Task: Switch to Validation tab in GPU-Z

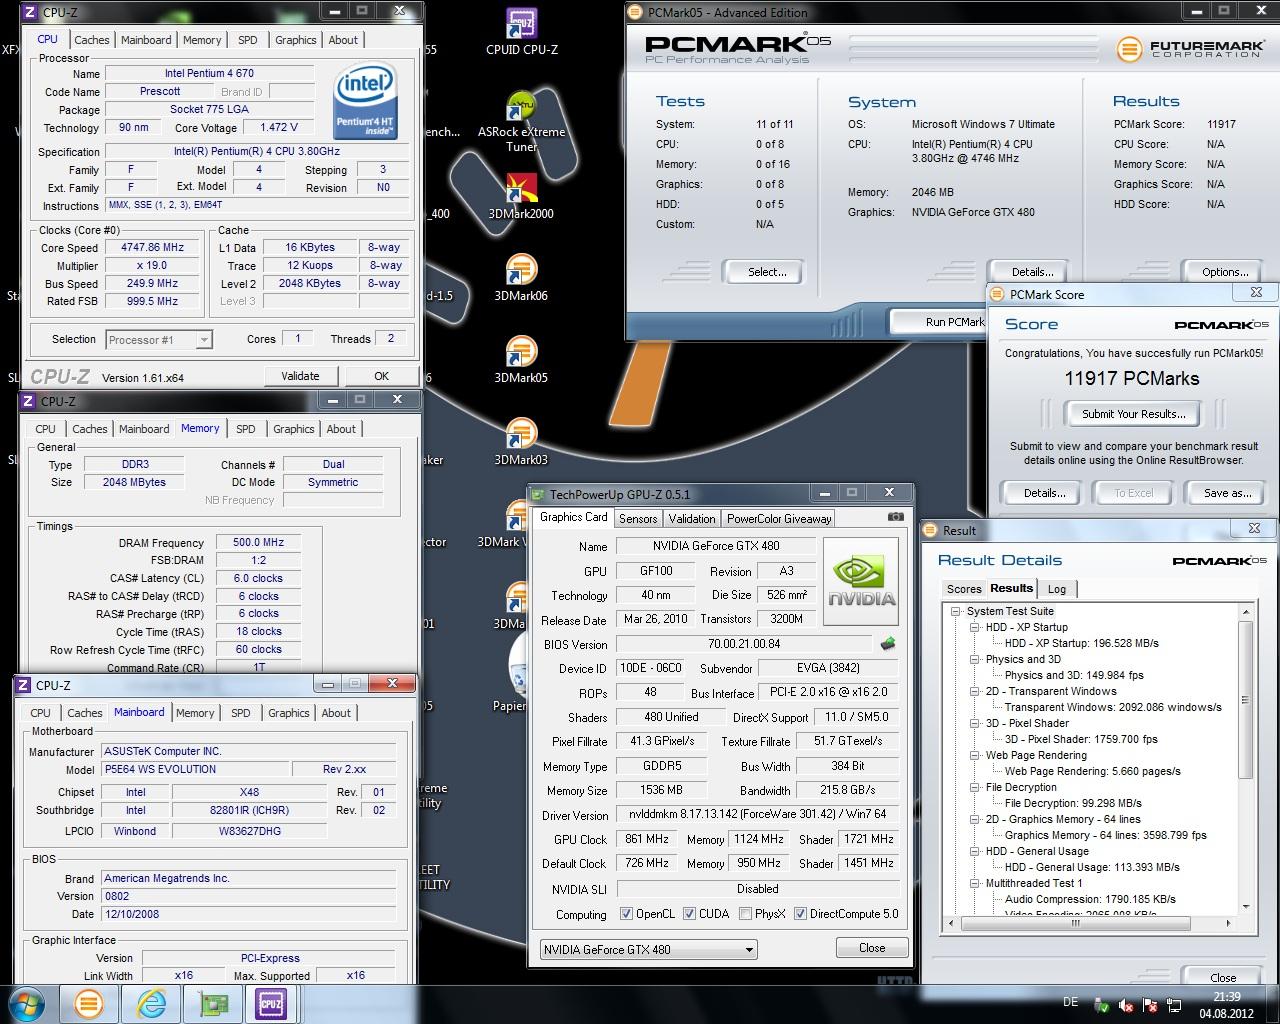Action: (692, 519)
